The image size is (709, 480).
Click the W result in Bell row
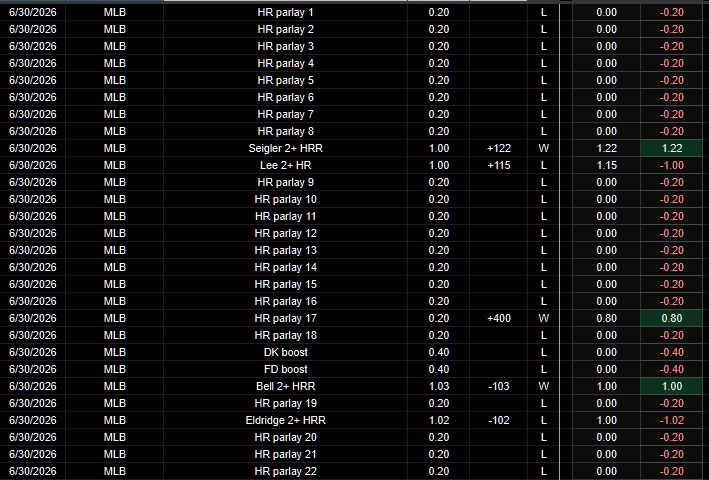[x=544, y=386]
